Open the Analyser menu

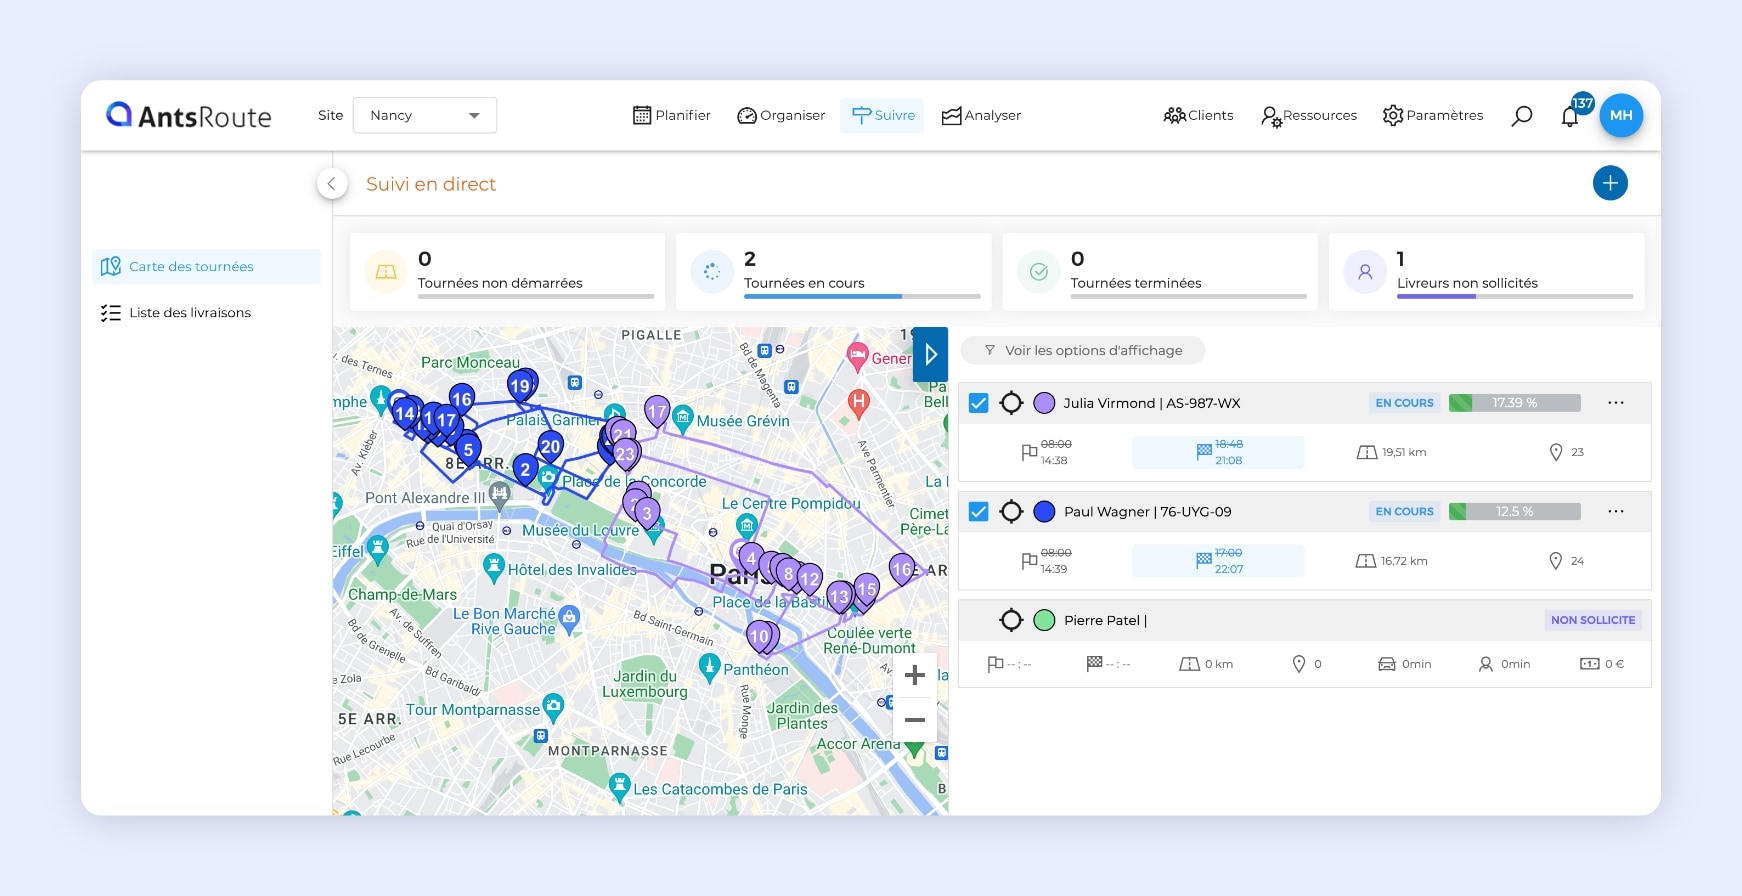pos(981,115)
